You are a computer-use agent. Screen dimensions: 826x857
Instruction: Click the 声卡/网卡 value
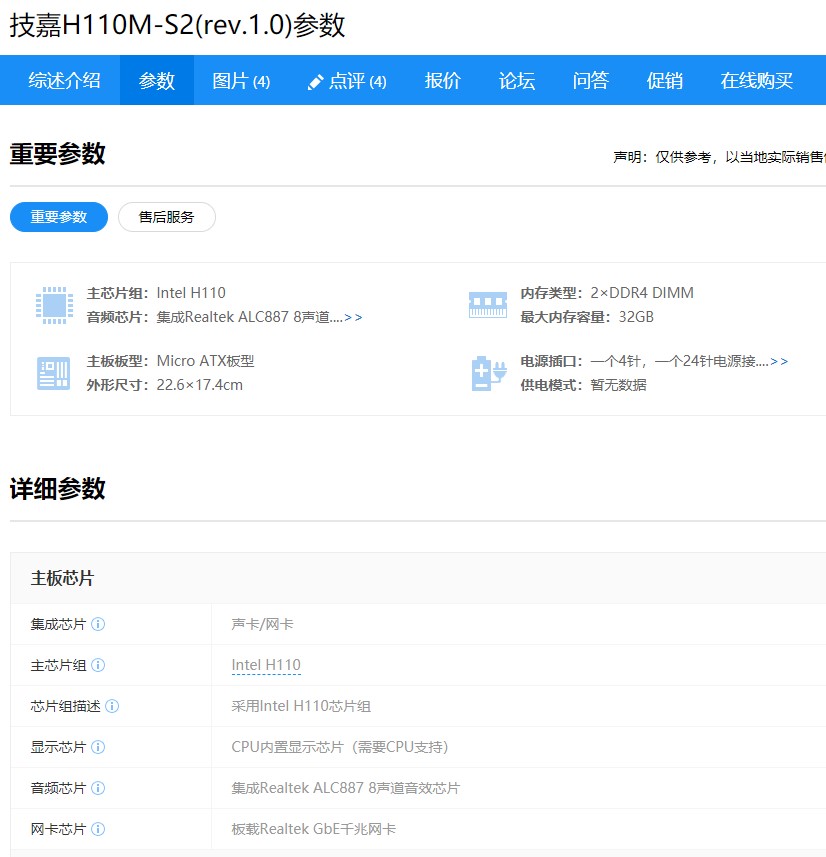(x=262, y=624)
